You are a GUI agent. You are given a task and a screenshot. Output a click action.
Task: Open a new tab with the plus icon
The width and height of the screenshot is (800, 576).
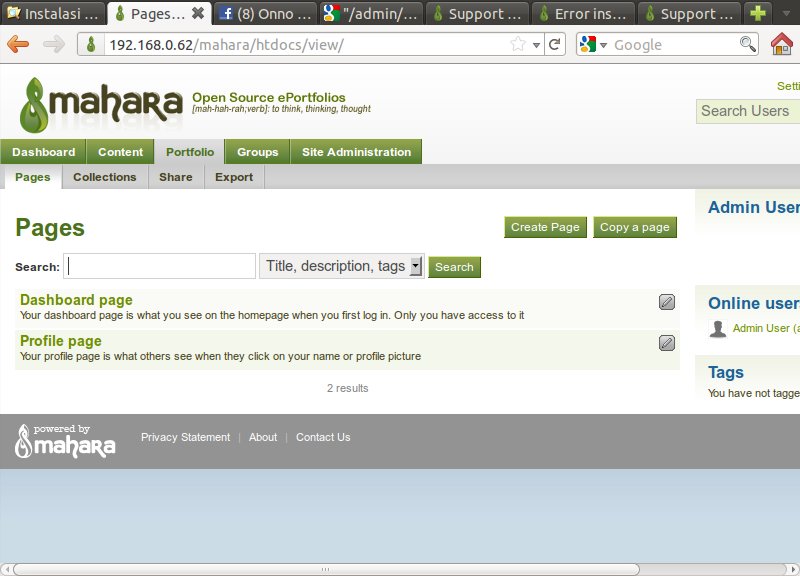pyautogui.click(x=758, y=13)
